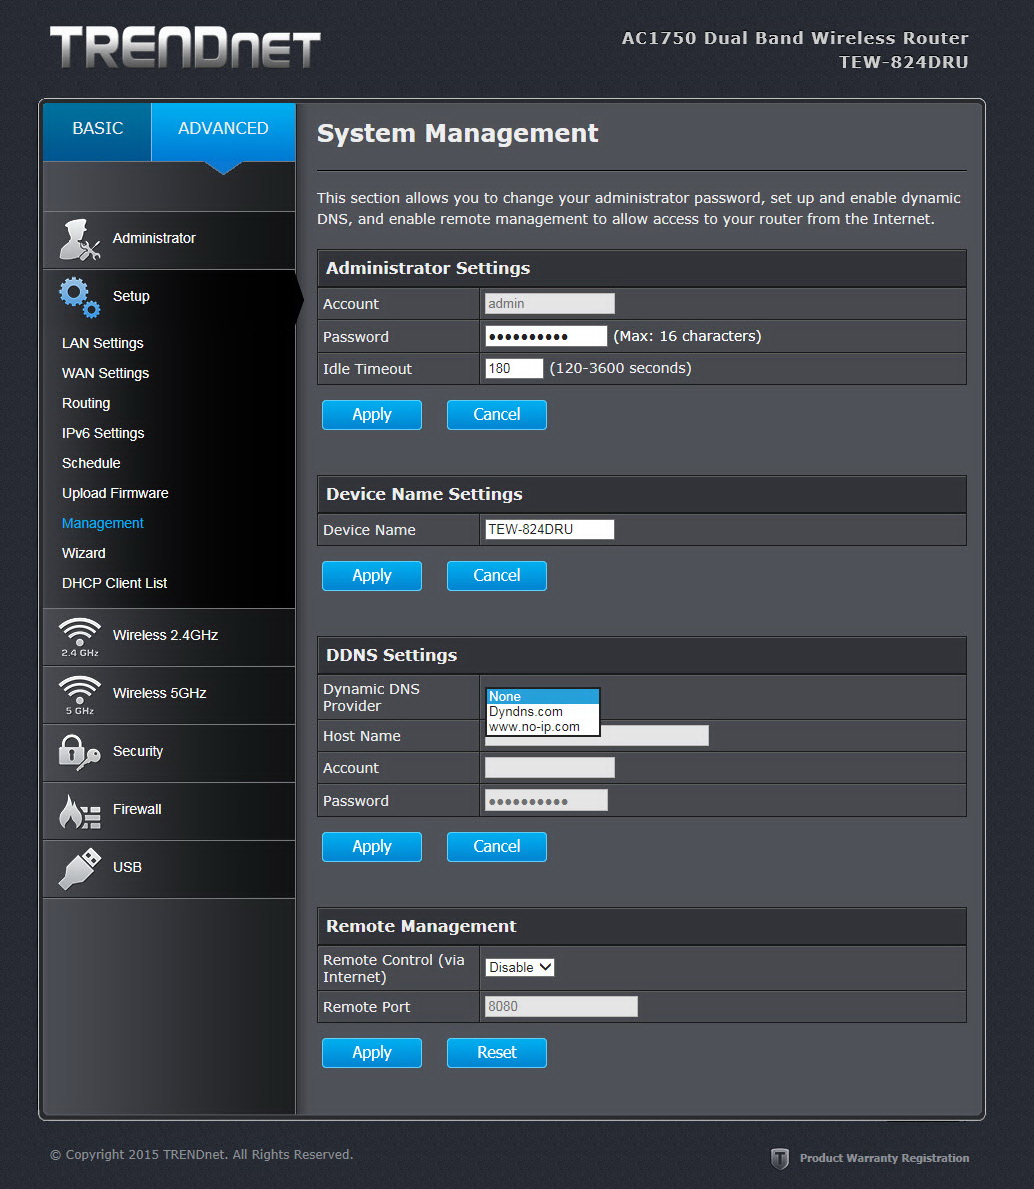The image size is (1034, 1189).
Task: Open the Administrator menu section
Action: 169,240
